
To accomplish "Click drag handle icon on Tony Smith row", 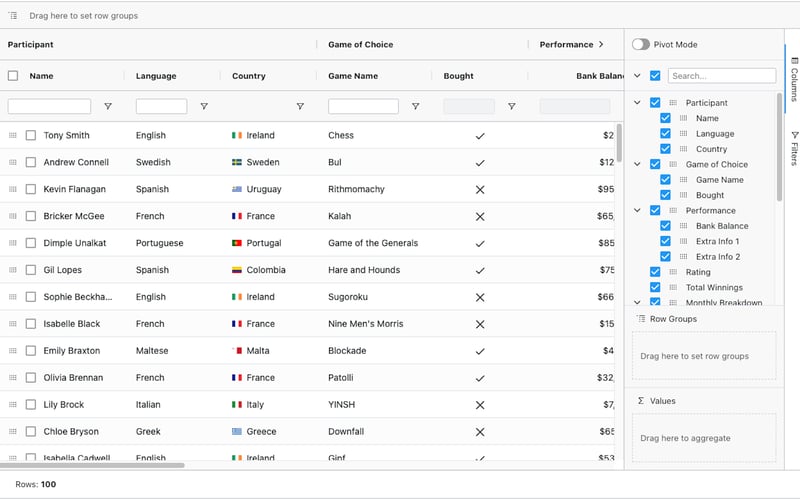I will (x=13, y=135).
